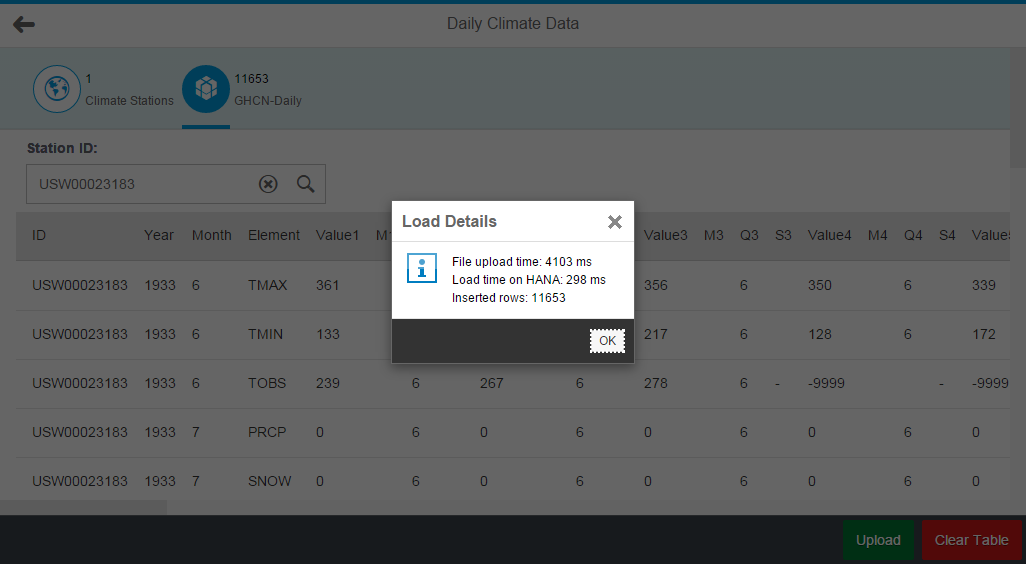The image size is (1026, 564).
Task: Click the Element column header
Action: (x=274, y=236)
